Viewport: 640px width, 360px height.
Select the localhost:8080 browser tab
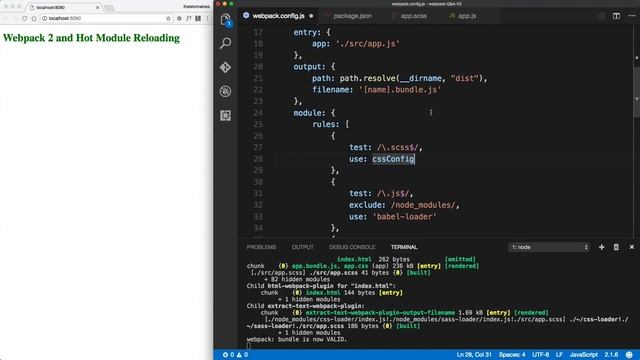point(63,7)
